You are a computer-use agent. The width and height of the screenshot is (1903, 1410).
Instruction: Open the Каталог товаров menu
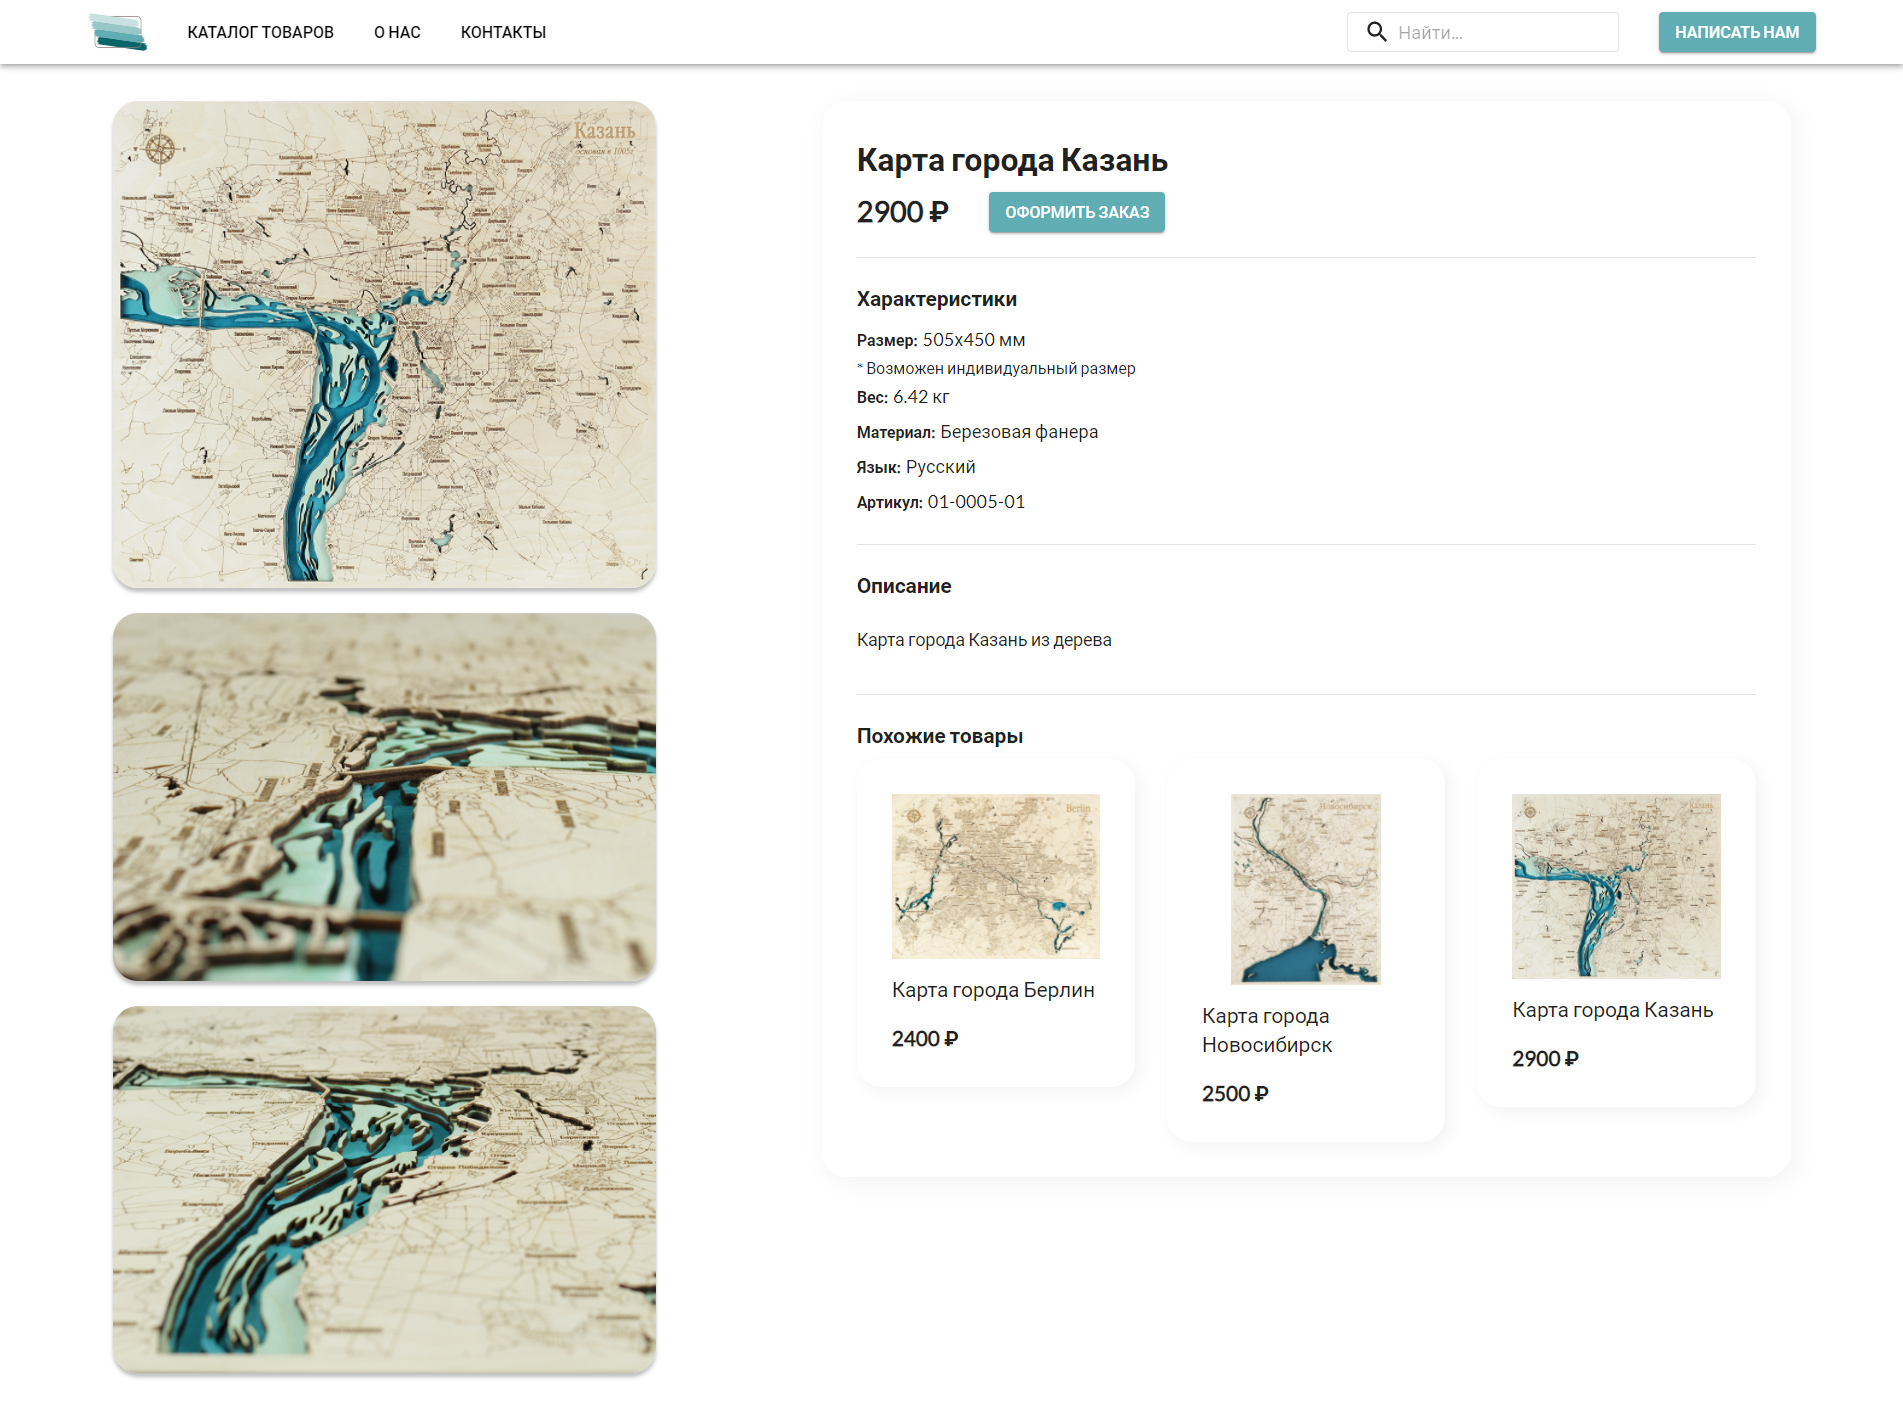260,32
